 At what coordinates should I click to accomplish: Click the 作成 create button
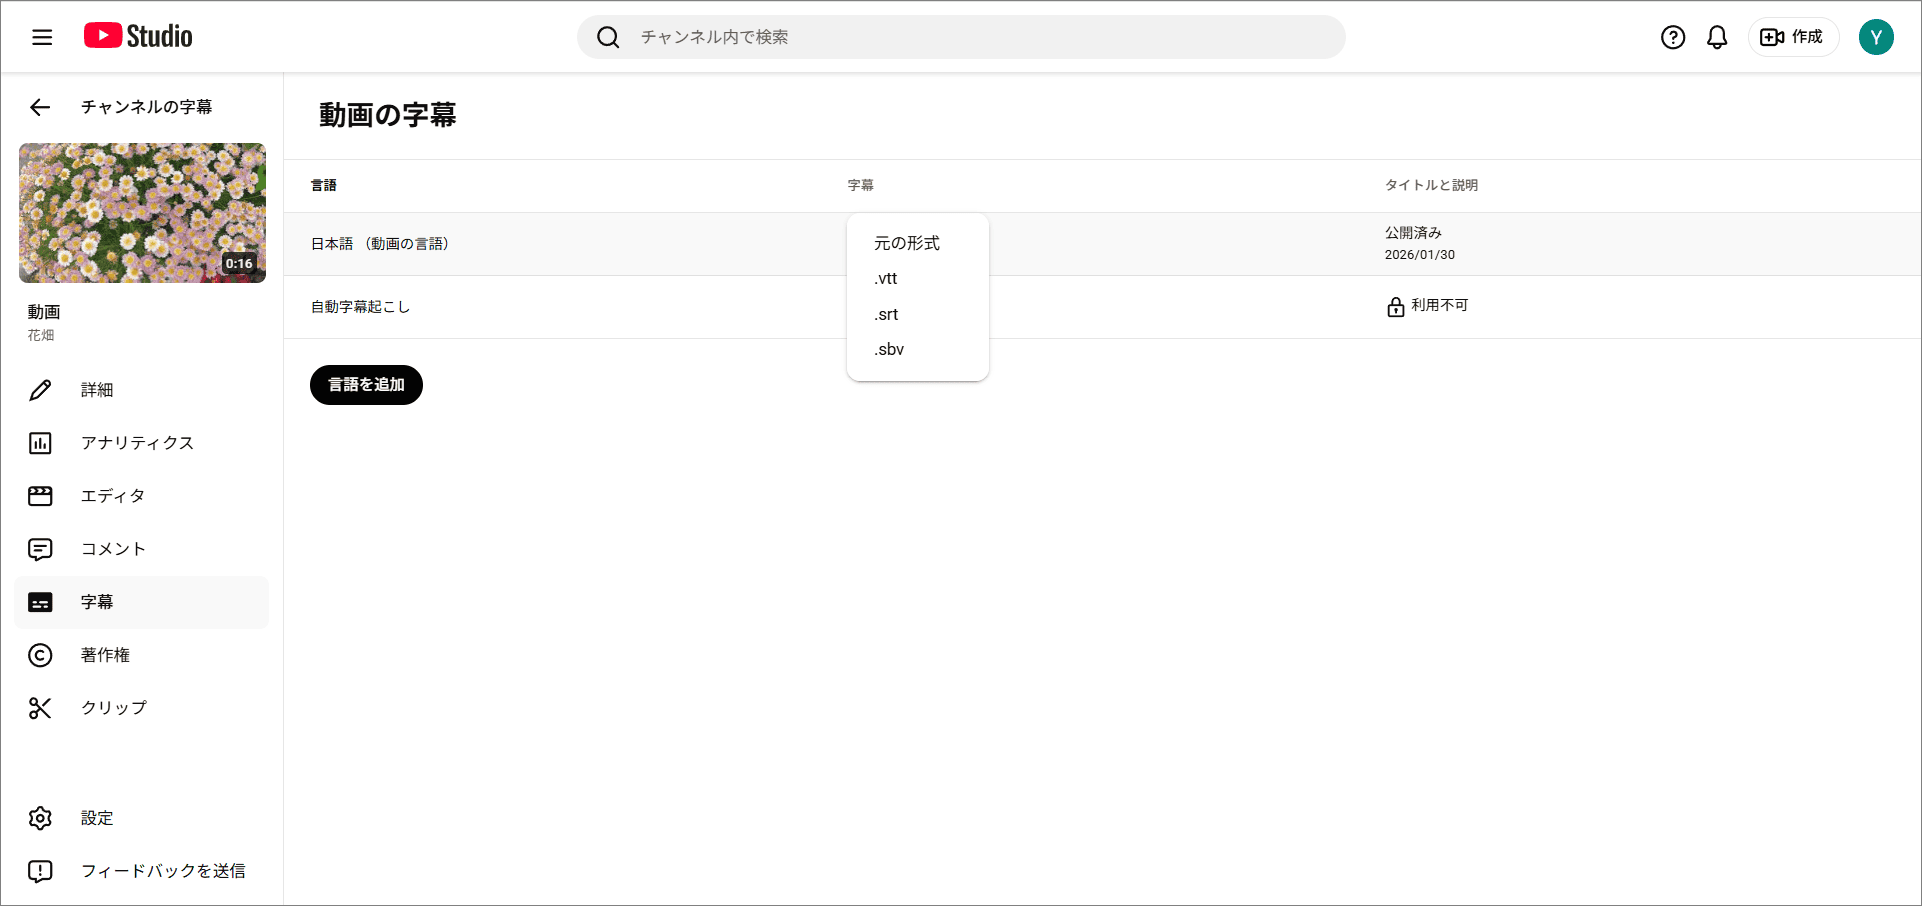[x=1793, y=37]
